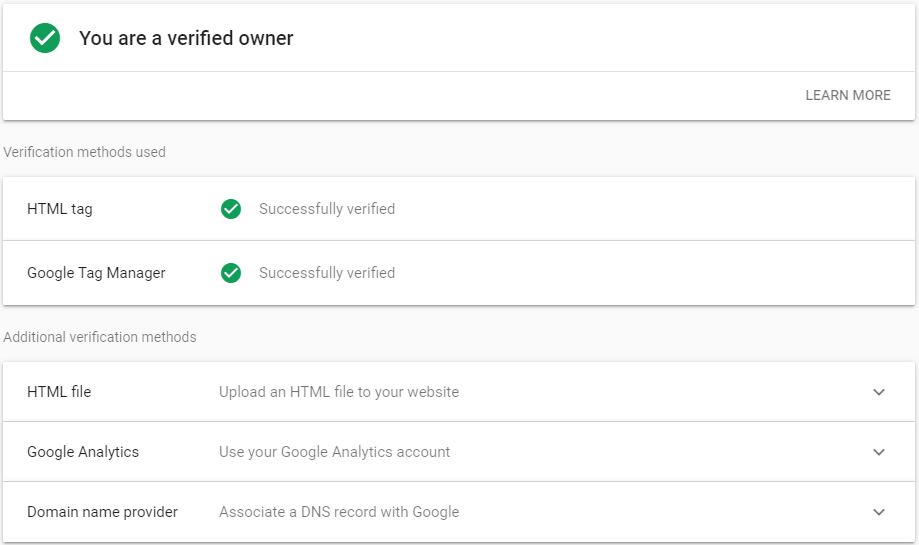
Task: Expand the Google Analytics chevron arrow
Action: (879, 452)
